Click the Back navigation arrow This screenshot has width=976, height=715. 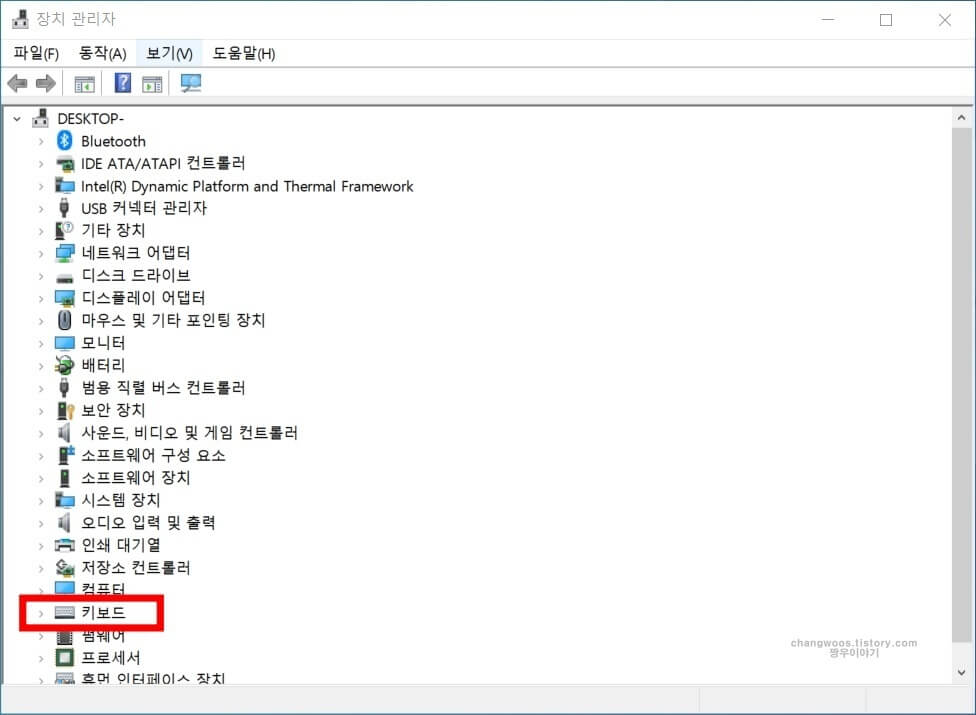(16, 83)
